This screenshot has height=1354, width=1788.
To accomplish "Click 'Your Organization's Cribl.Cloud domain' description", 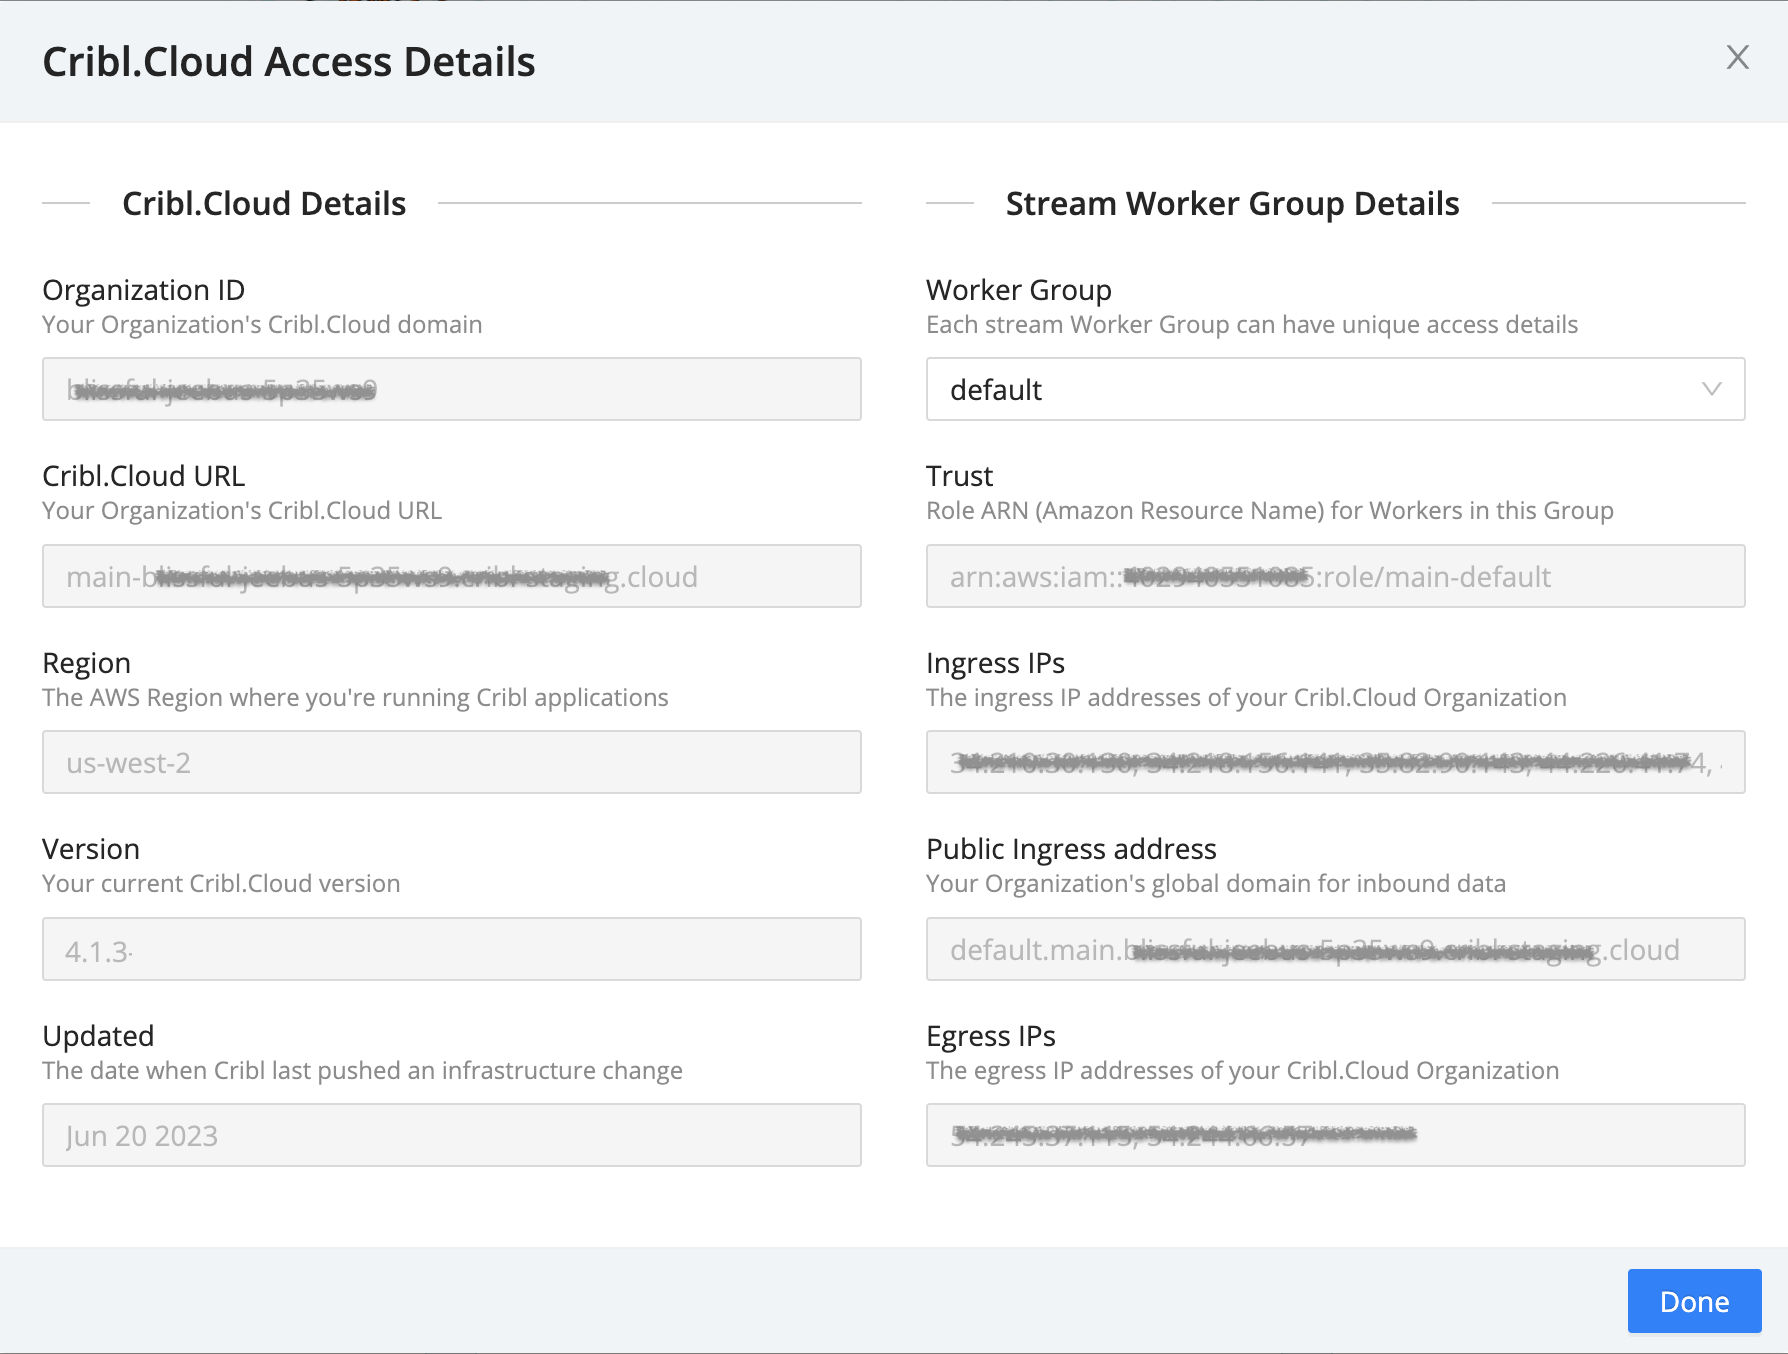I will pyautogui.click(x=262, y=325).
